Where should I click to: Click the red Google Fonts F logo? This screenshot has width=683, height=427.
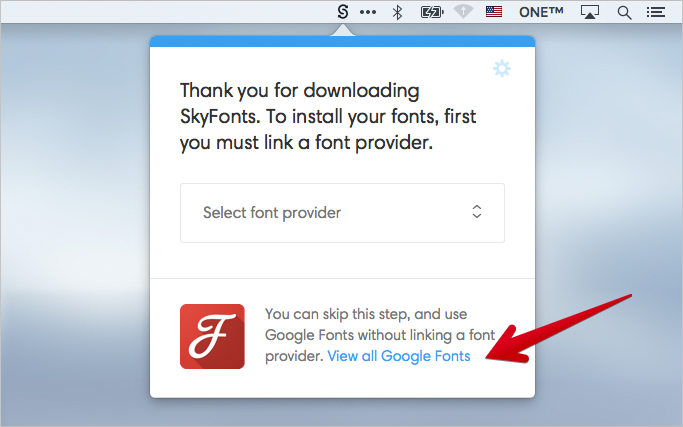[x=212, y=336]
